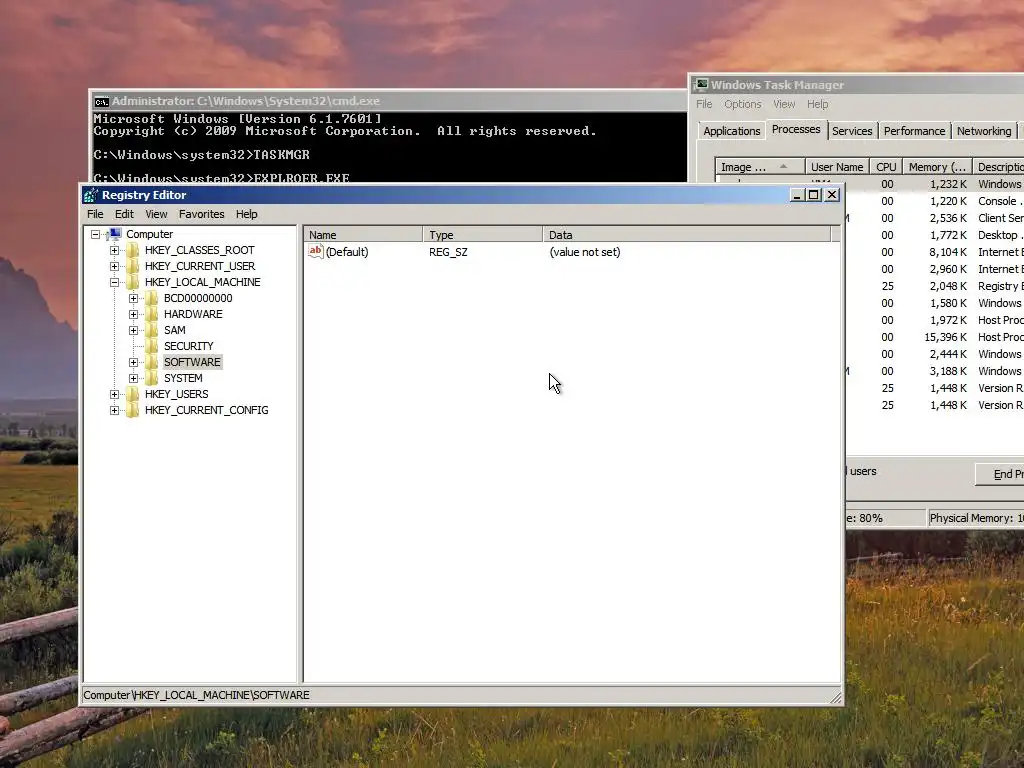
Task: Expand the SOFTWARE subkey
Action: click(x=134, y=362)
